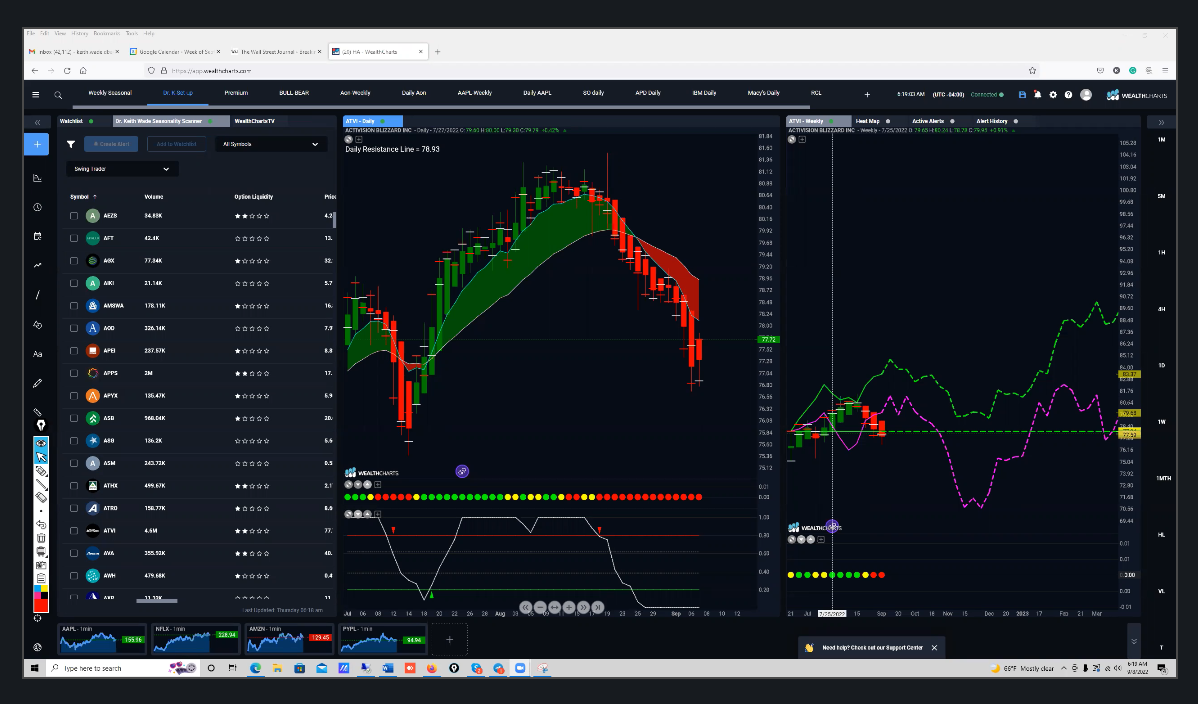1198x704 pixels.
Task: Open the user profile avatar
Action: (x=1086, y=95)
